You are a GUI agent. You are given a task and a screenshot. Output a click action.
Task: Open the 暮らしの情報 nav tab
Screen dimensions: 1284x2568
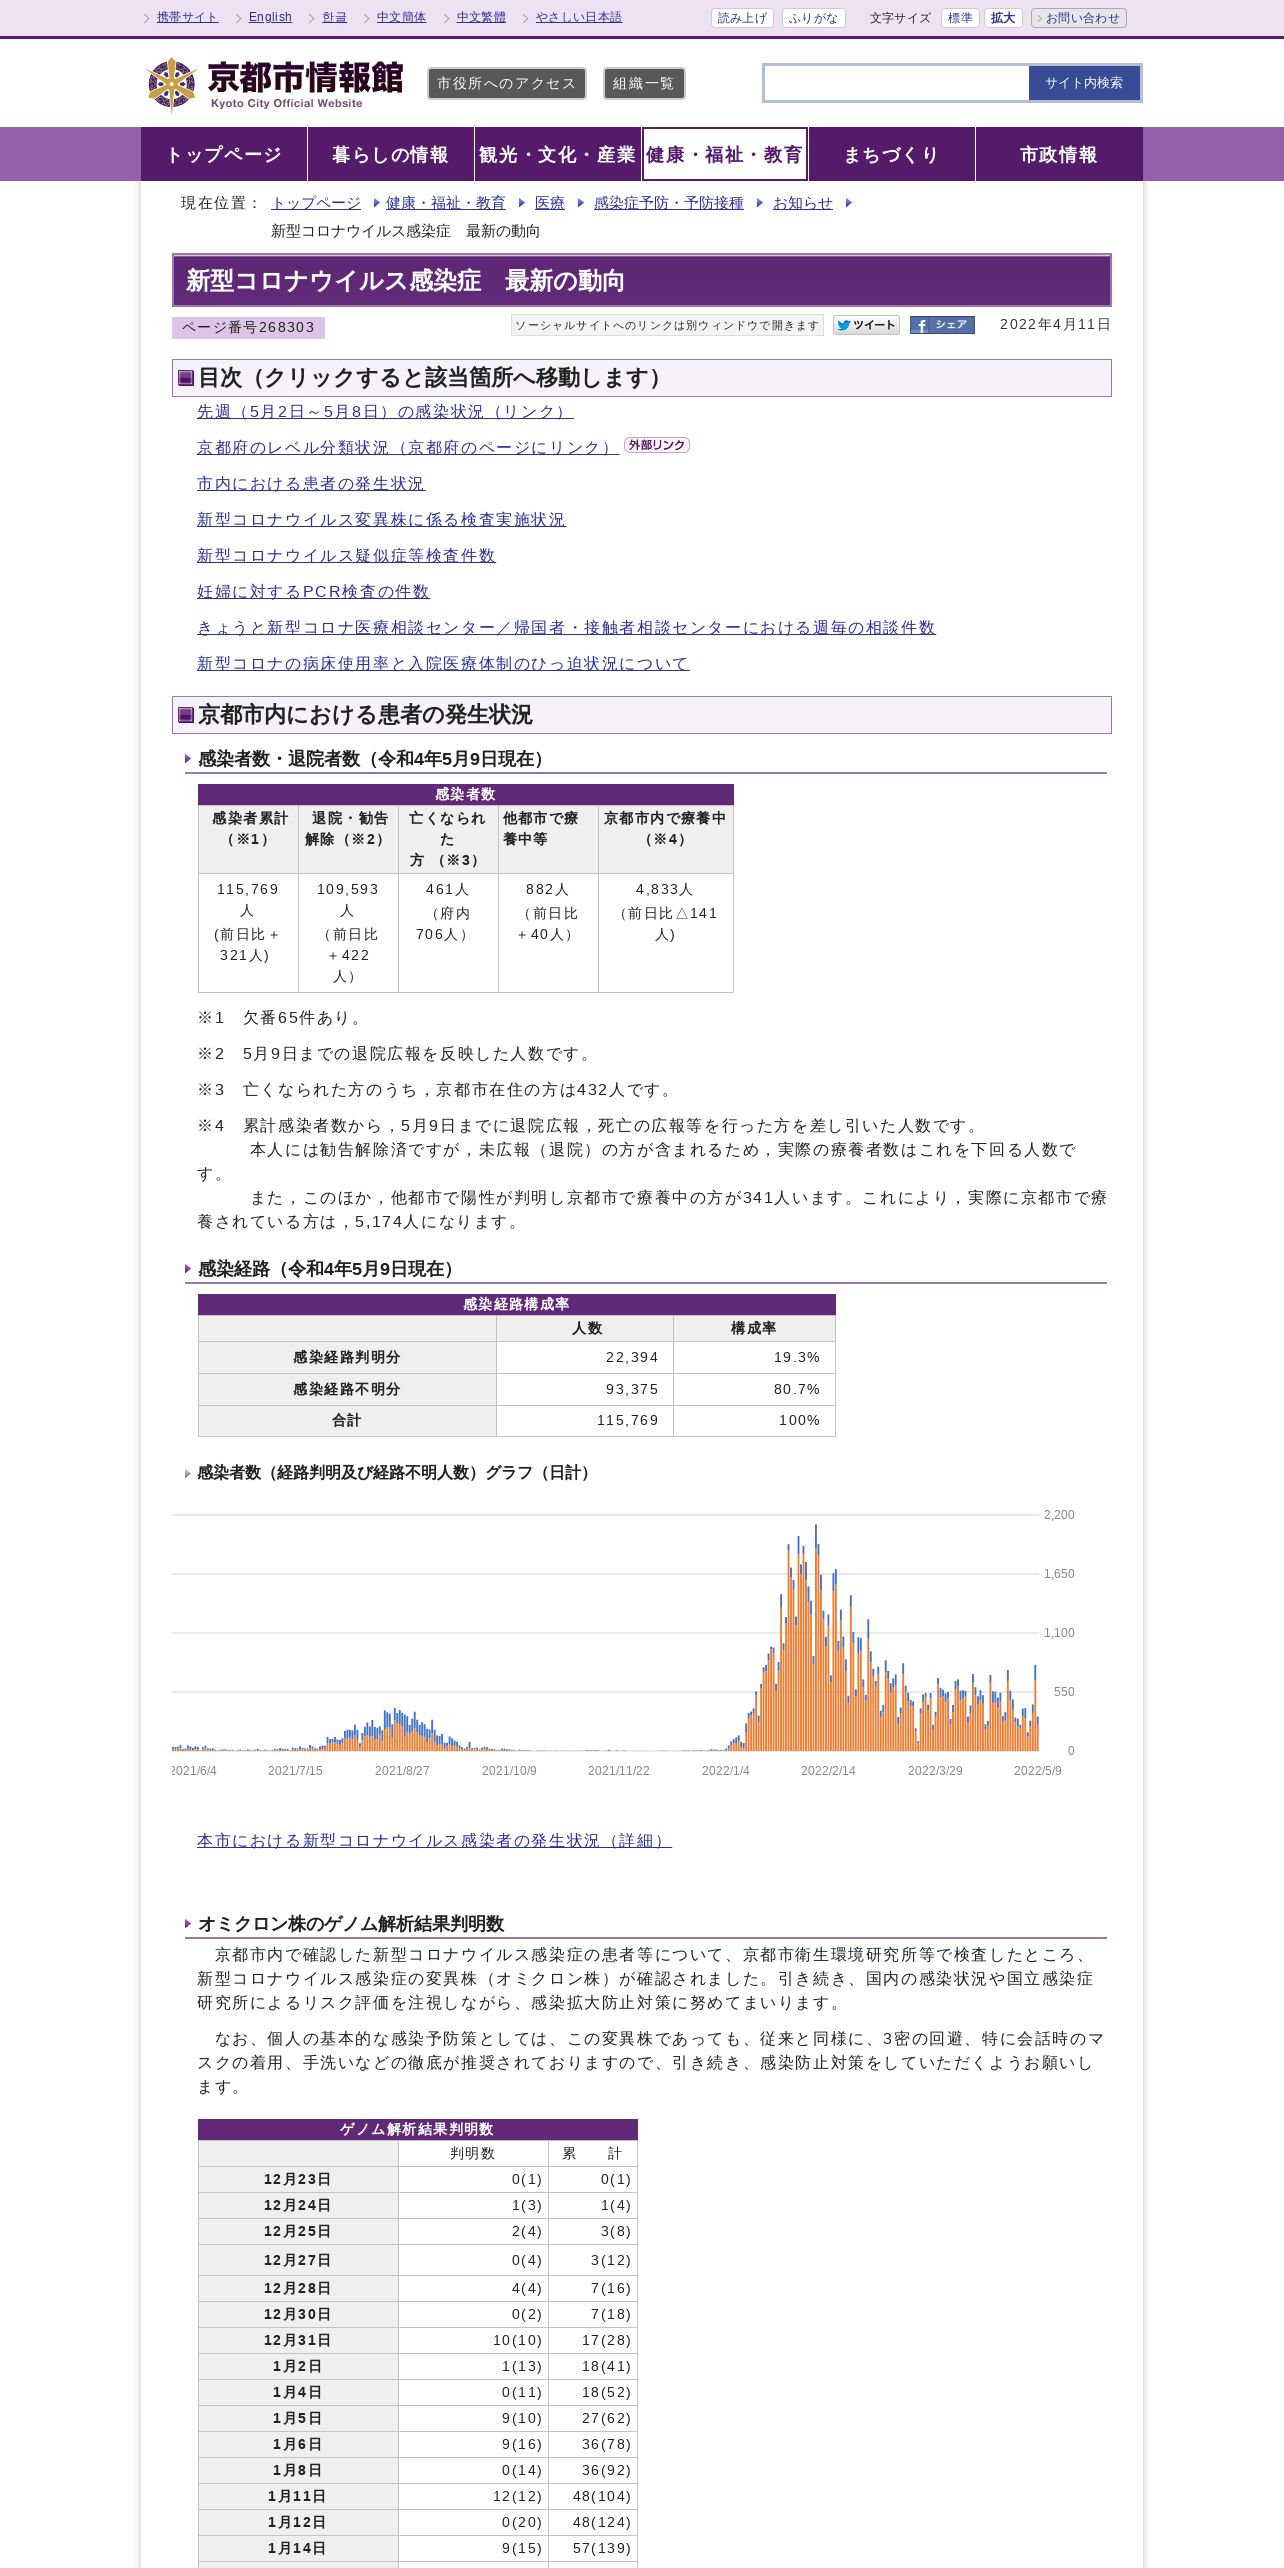(x=391, y=154)
